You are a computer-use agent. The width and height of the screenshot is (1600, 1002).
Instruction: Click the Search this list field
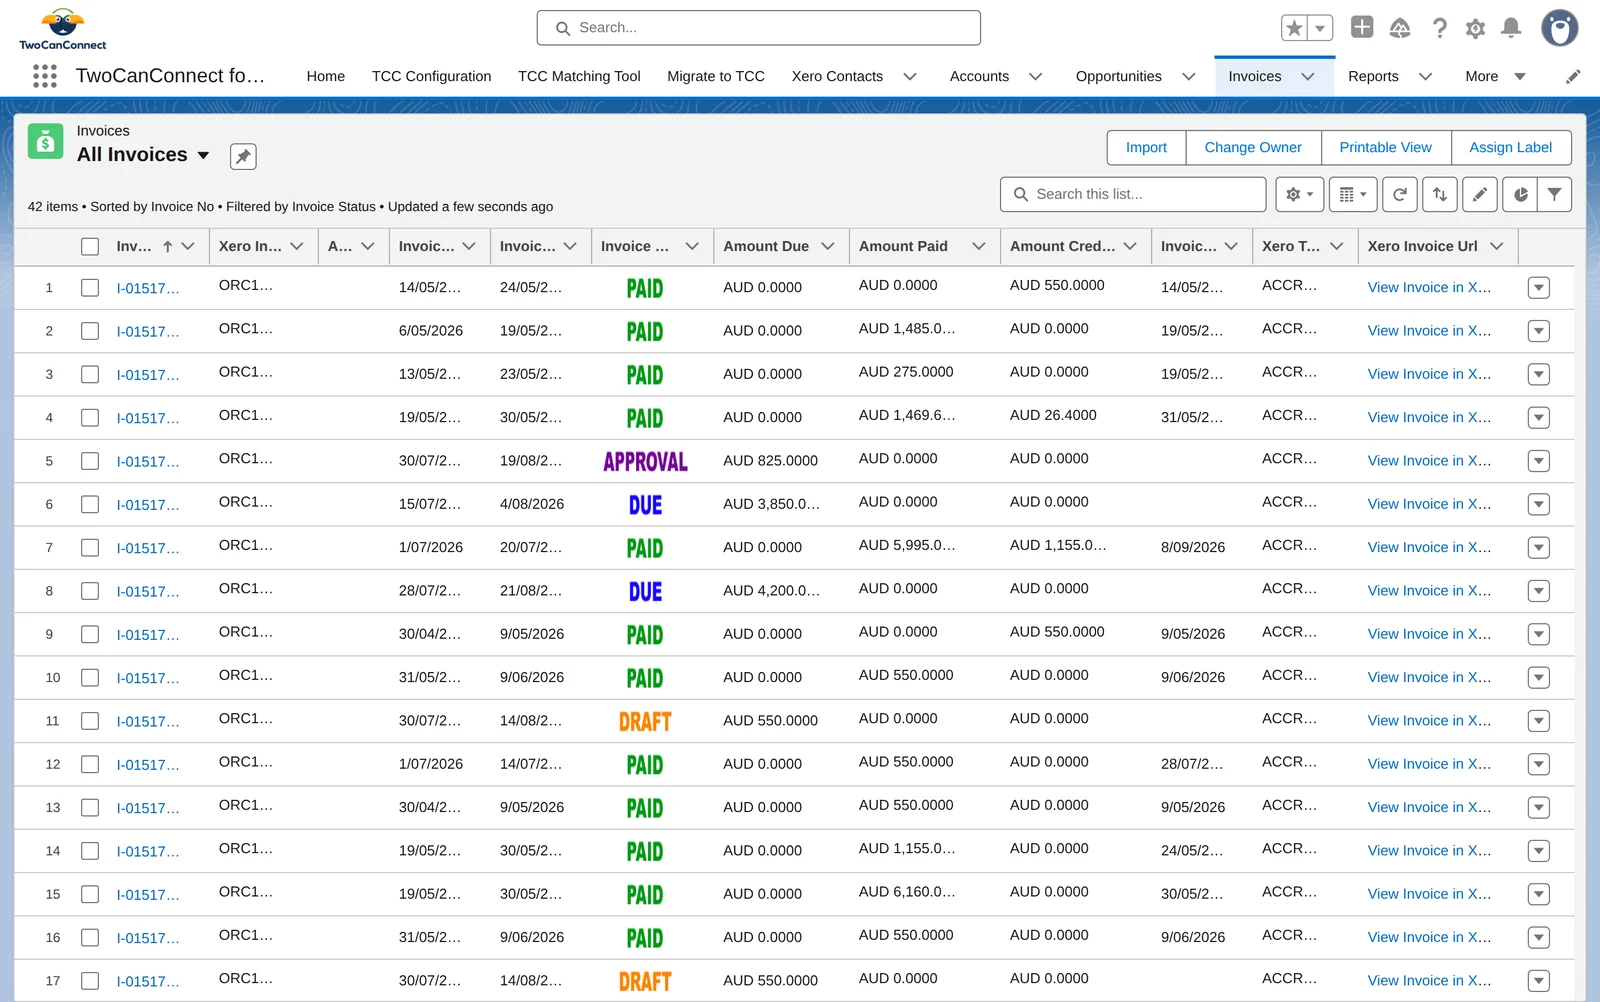(x=1133, y=194)
